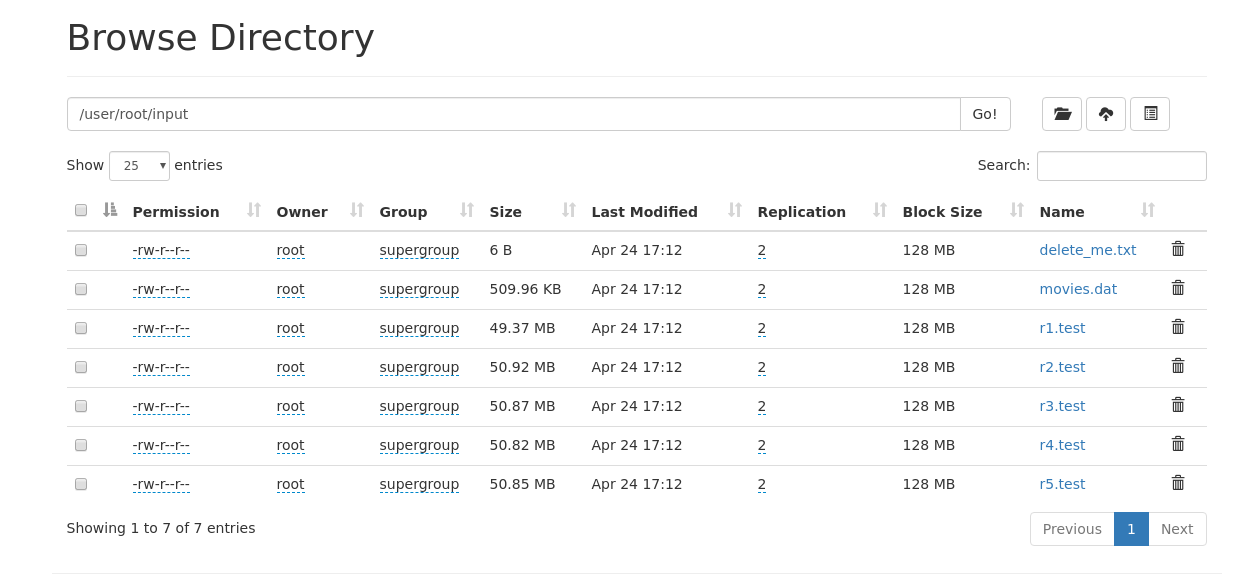Sort by Owner column arrows

[357, 210]
